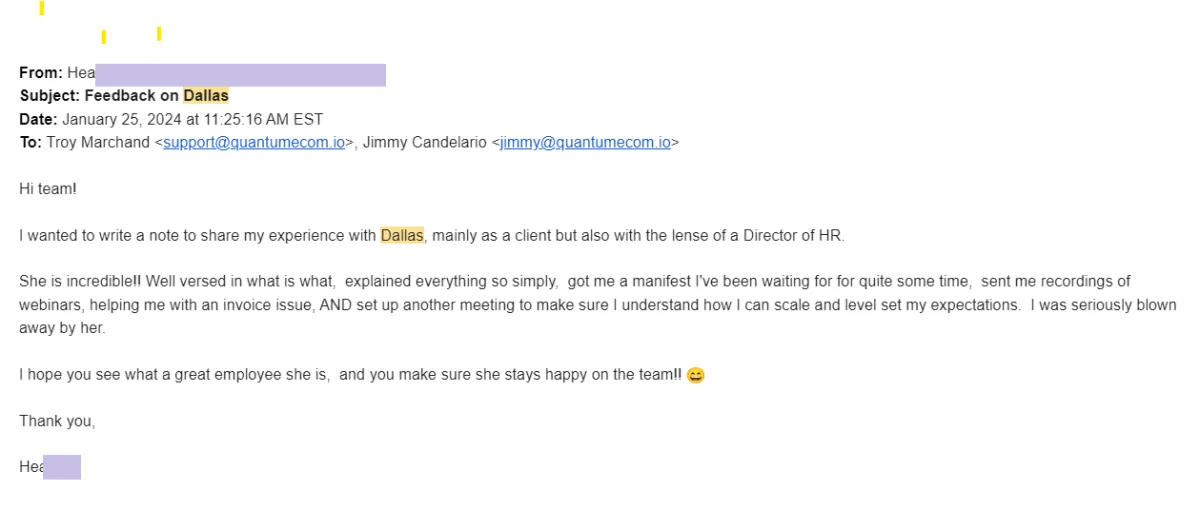Click the bold 'To:' label
1200x510 pixels.
tap(31, 143)
